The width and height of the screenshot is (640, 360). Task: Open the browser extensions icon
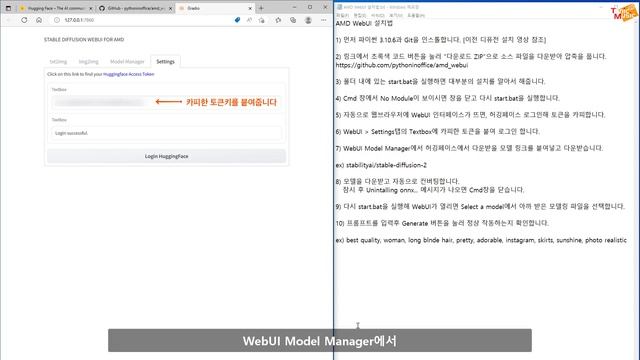tap(278, 20)
